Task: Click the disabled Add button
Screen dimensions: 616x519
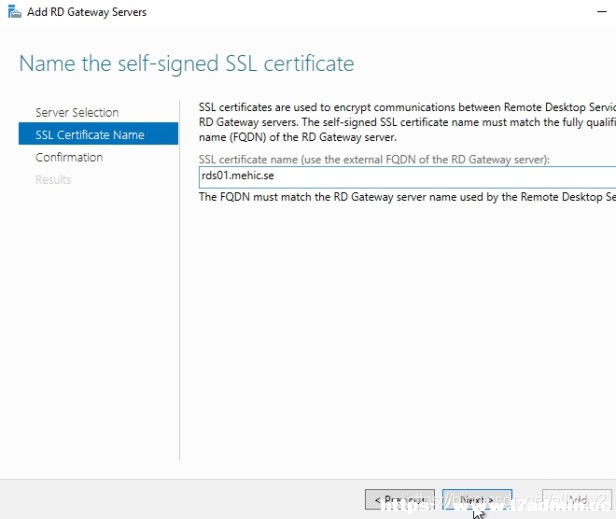Action: (577, 499)
